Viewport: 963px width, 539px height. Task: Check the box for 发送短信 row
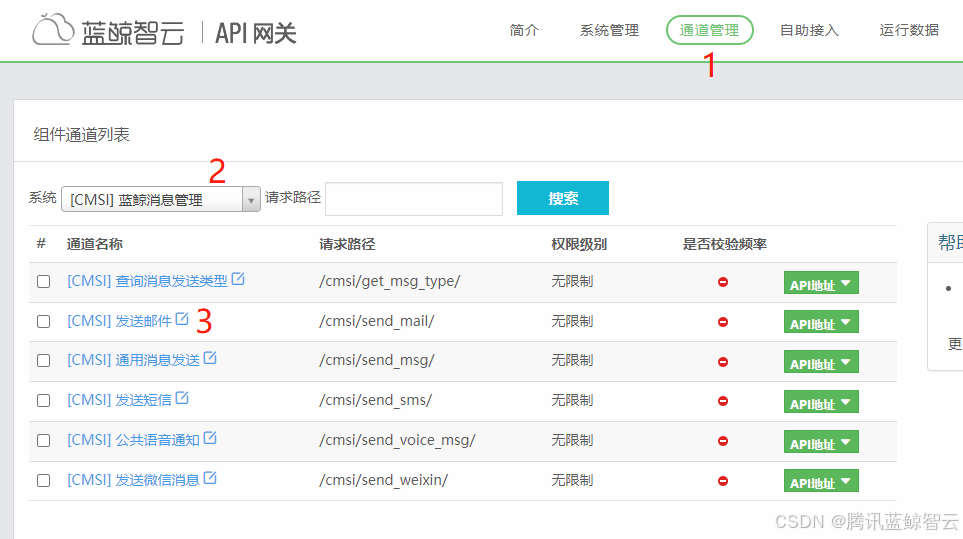44,400
